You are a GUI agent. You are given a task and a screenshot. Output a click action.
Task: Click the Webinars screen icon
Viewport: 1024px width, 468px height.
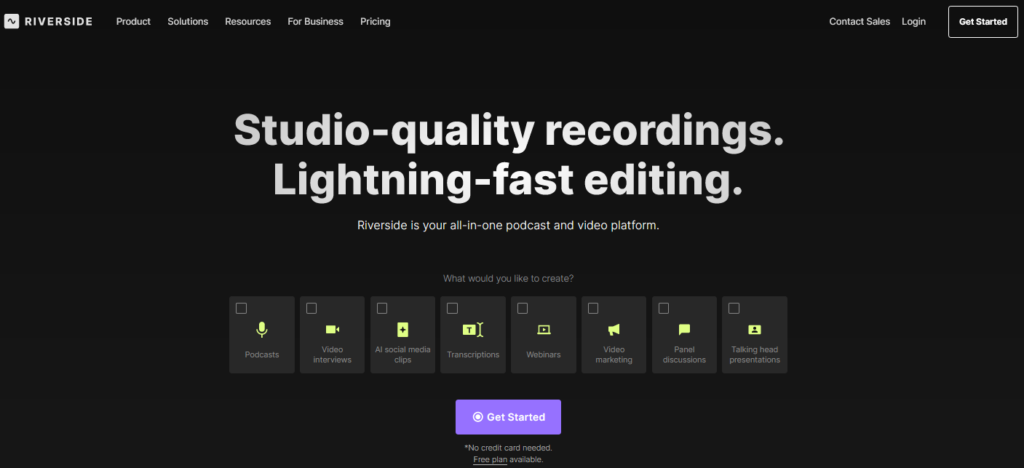click(x=543, y=330)
